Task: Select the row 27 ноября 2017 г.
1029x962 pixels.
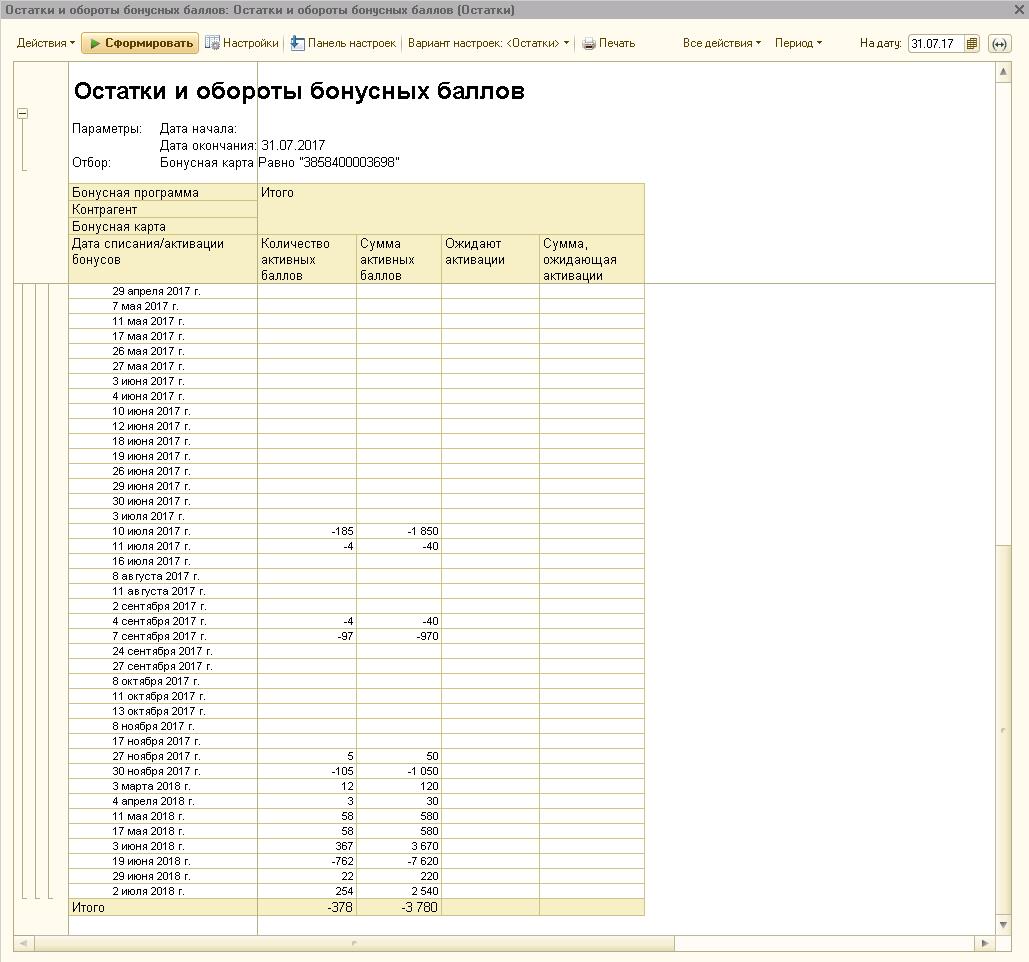Action: 356,757
